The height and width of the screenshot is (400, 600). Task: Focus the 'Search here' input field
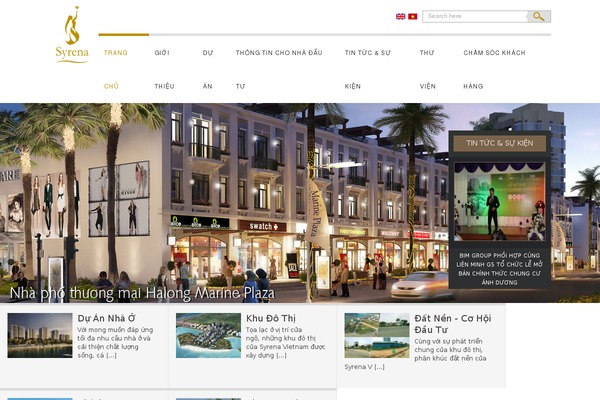[x=475, y=16]
